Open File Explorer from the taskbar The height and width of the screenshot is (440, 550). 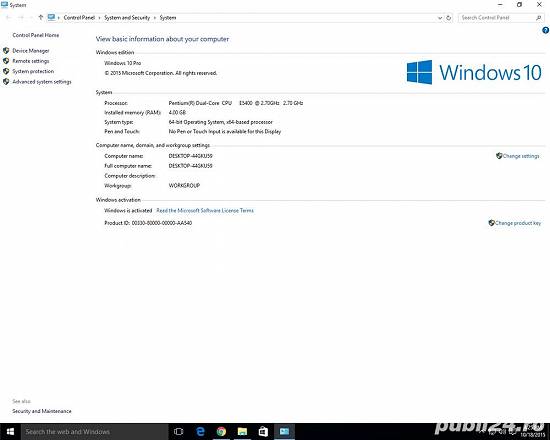(242, 432)
